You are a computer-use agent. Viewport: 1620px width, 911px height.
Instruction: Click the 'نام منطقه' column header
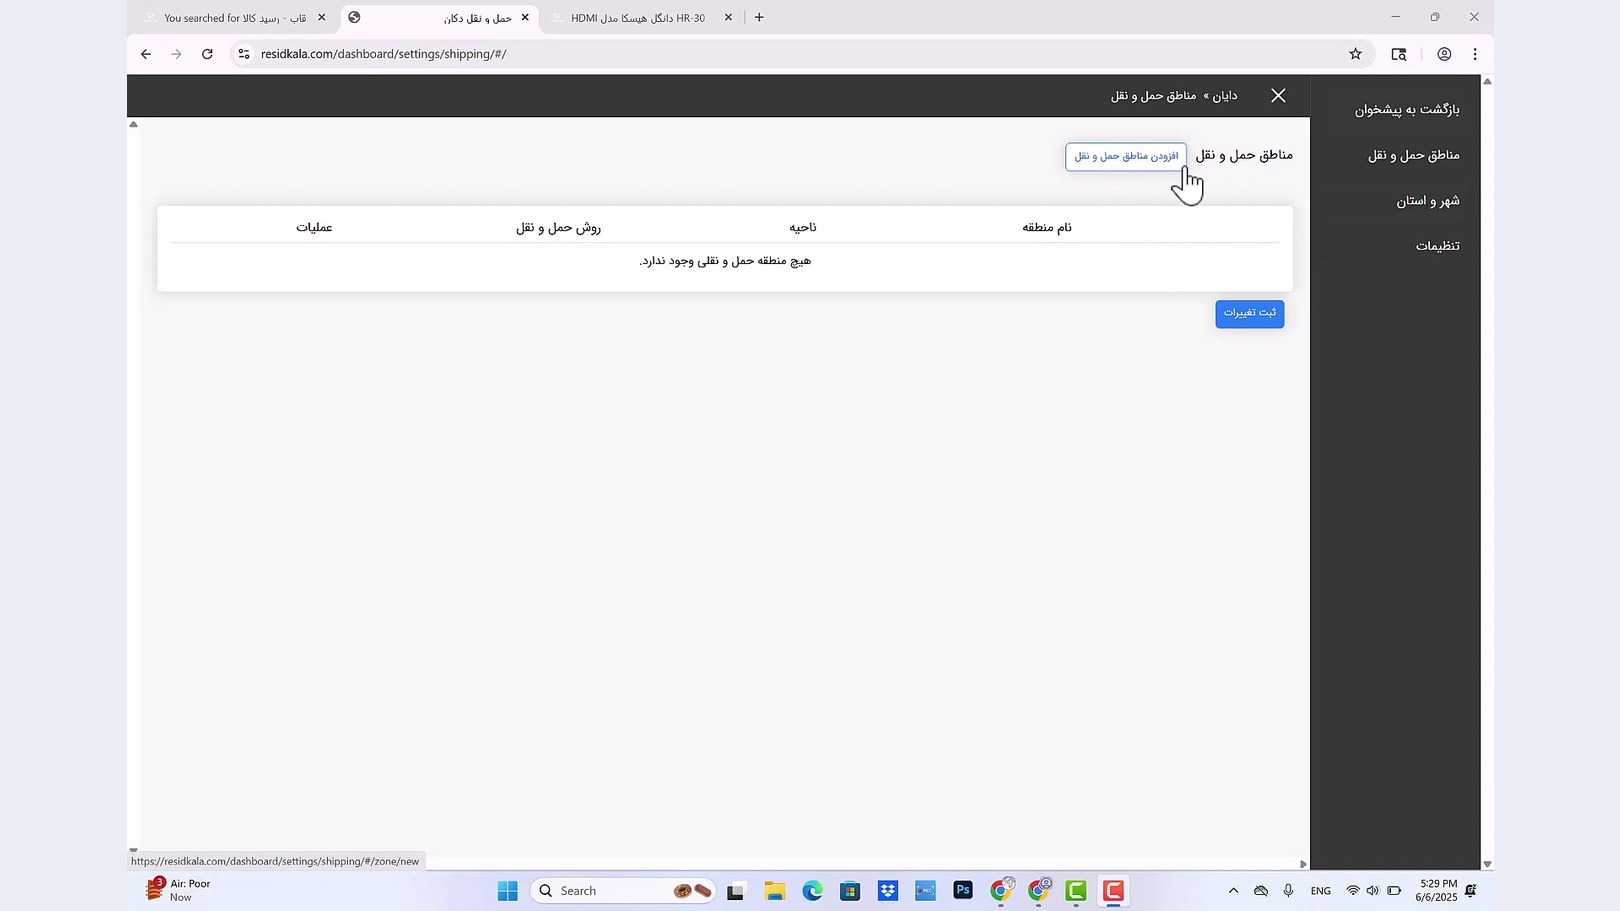tap(1047, 227)
